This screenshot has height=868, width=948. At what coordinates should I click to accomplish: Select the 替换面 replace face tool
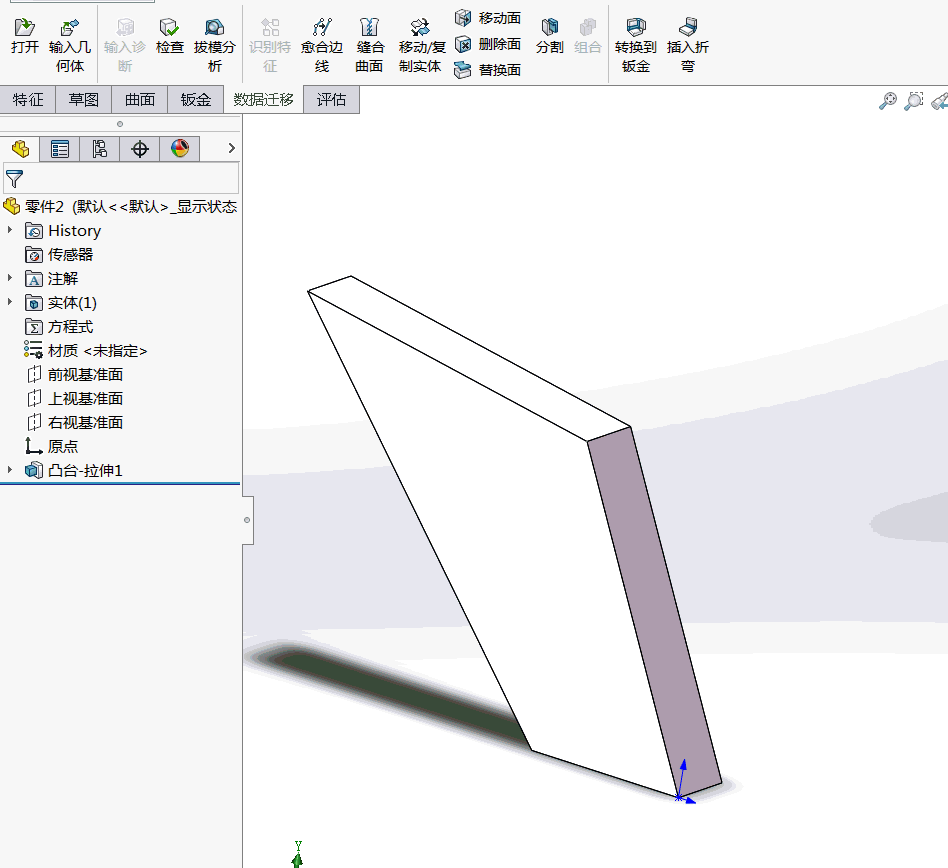pos(488,70)
